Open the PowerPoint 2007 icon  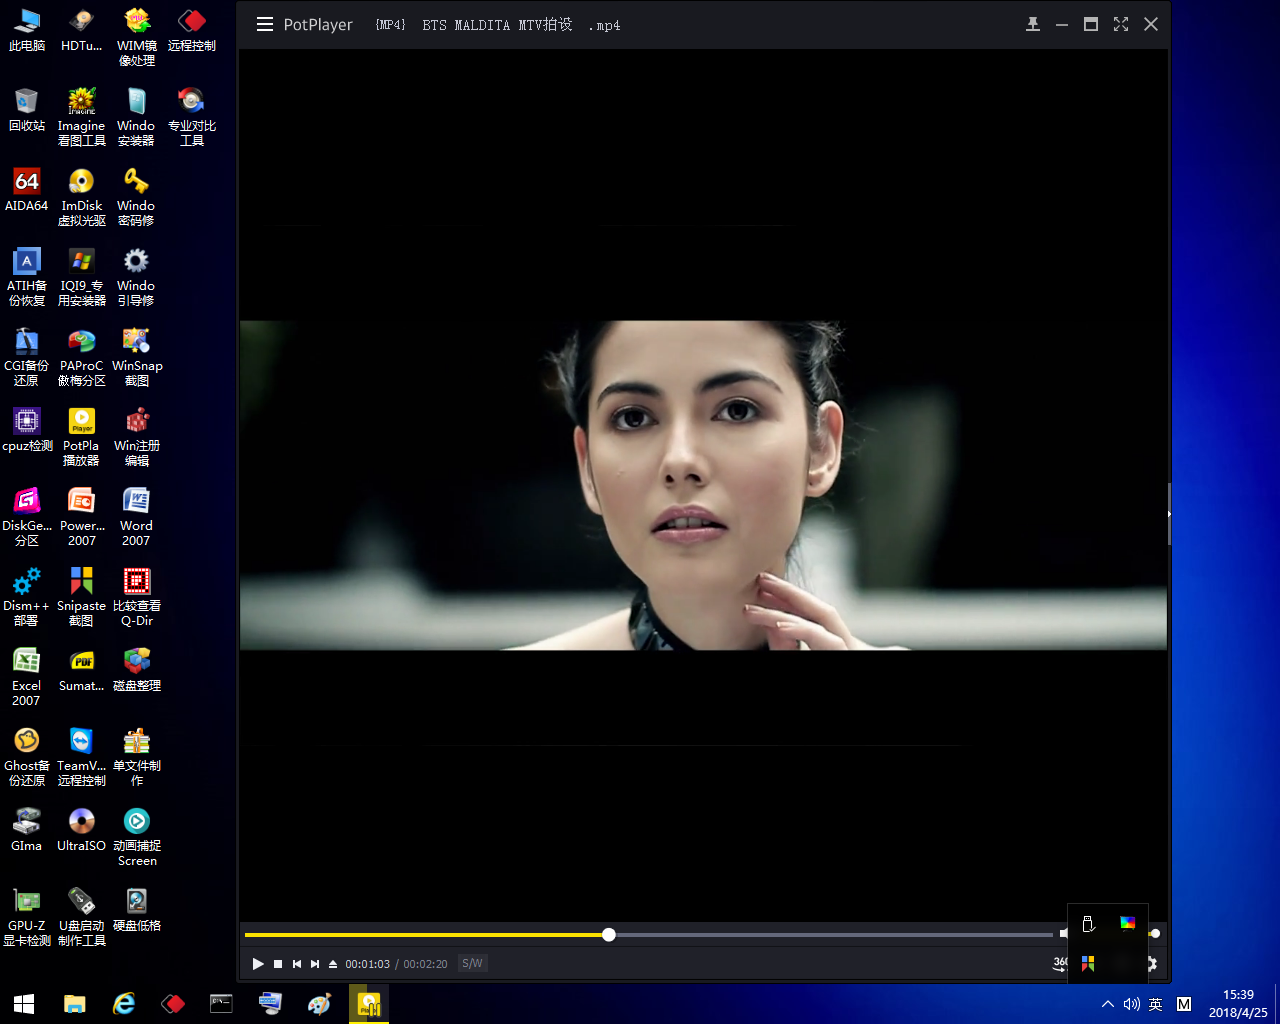click(82, 517)
